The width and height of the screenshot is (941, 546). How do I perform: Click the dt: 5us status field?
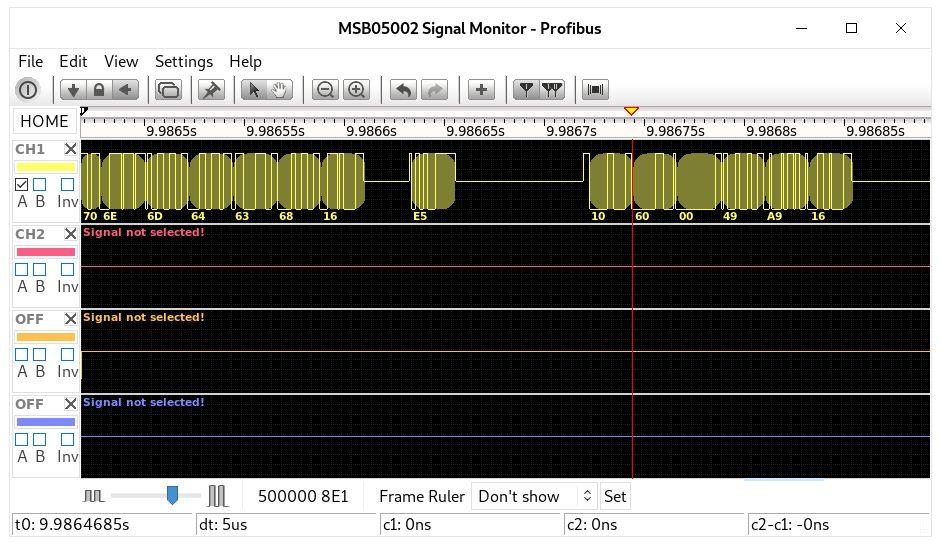click(x=286, y=525)
